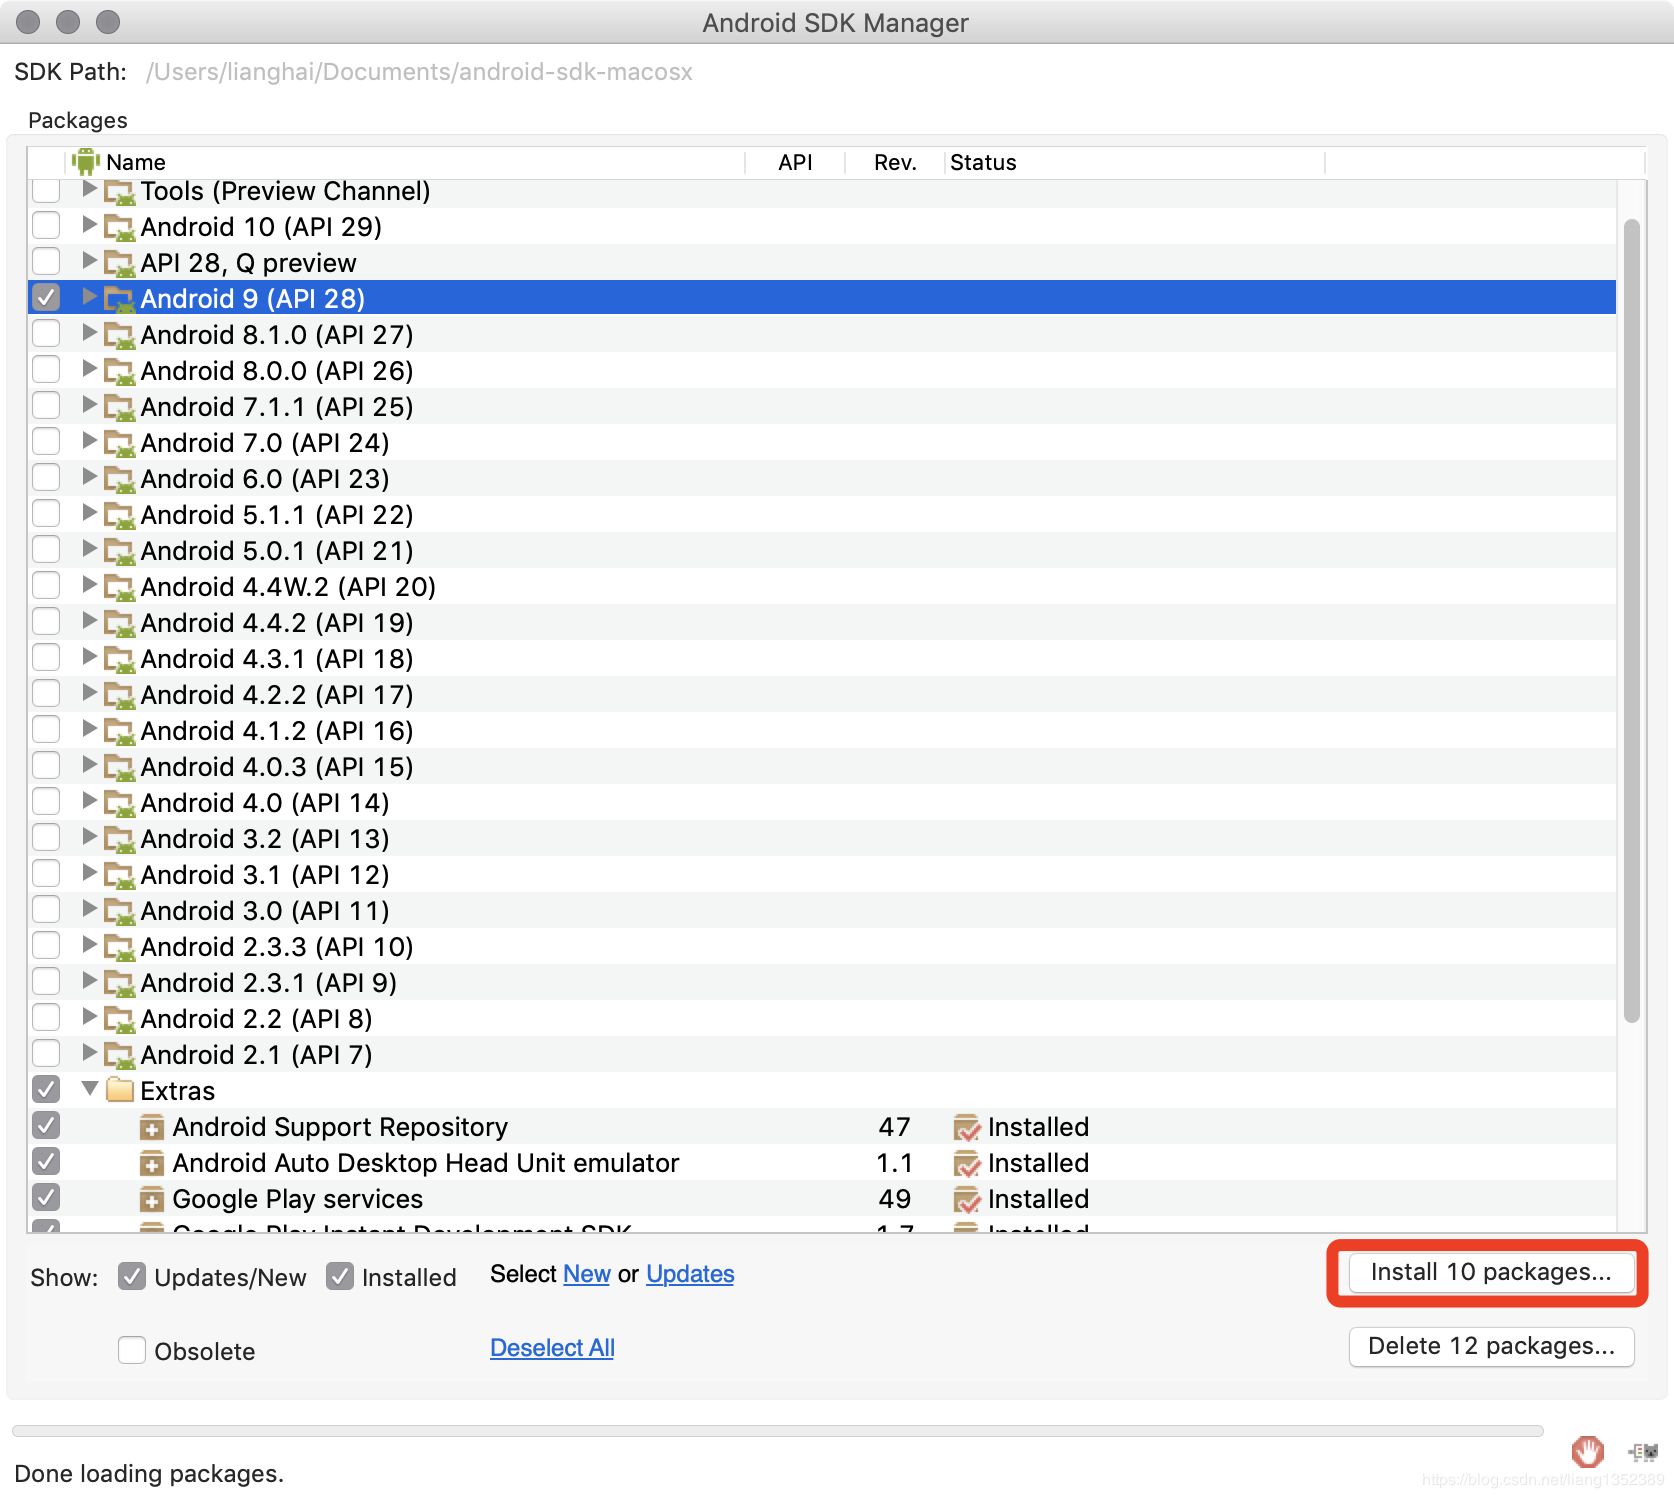Viewport: 1674px width, 1498px height.
Task: Click the SDK Path text field
Action: click(420, 72)
